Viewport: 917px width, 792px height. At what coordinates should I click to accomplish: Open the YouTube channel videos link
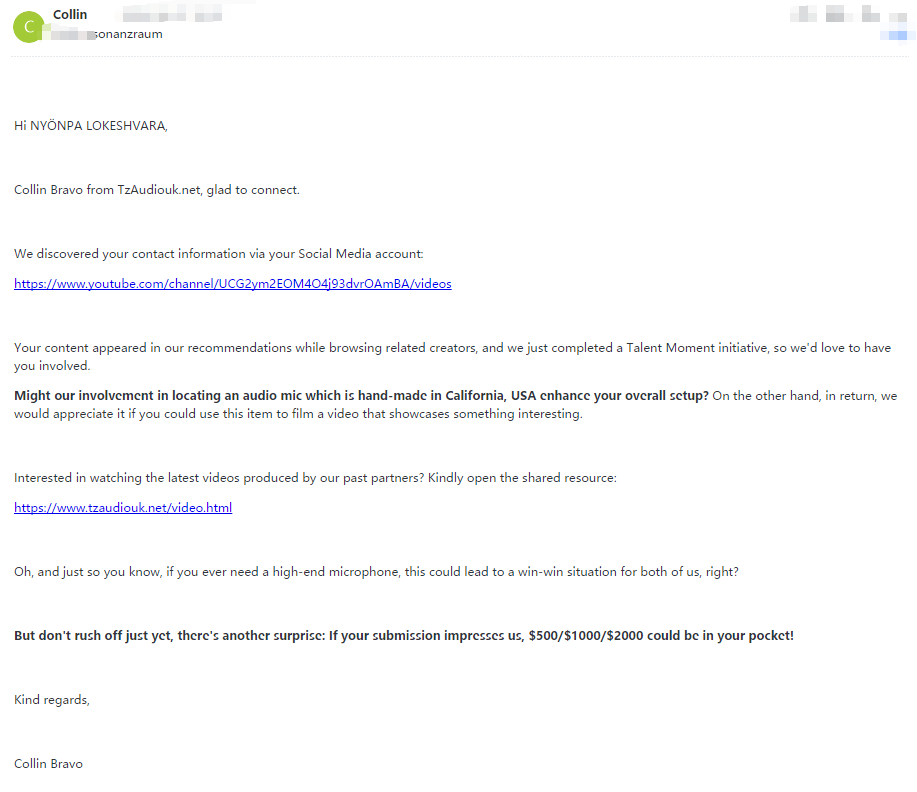tap(232, 284)
